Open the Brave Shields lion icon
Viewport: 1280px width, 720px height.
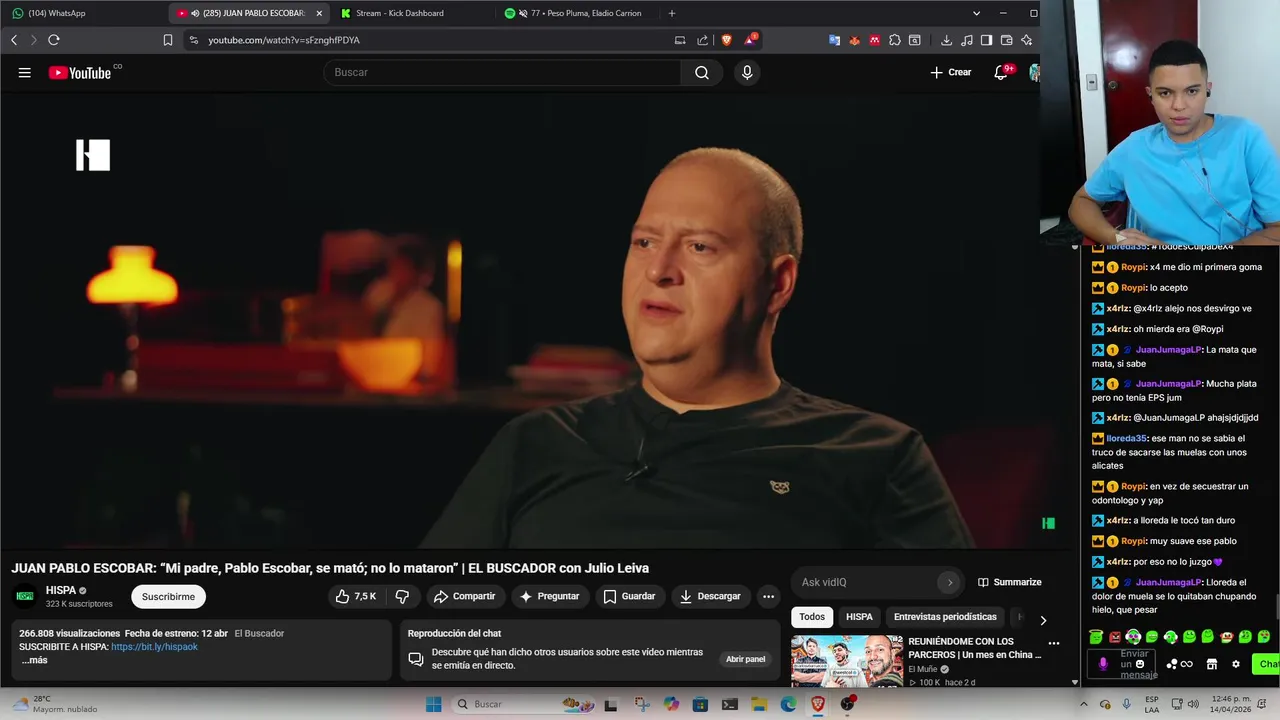[x=726, y=40]
